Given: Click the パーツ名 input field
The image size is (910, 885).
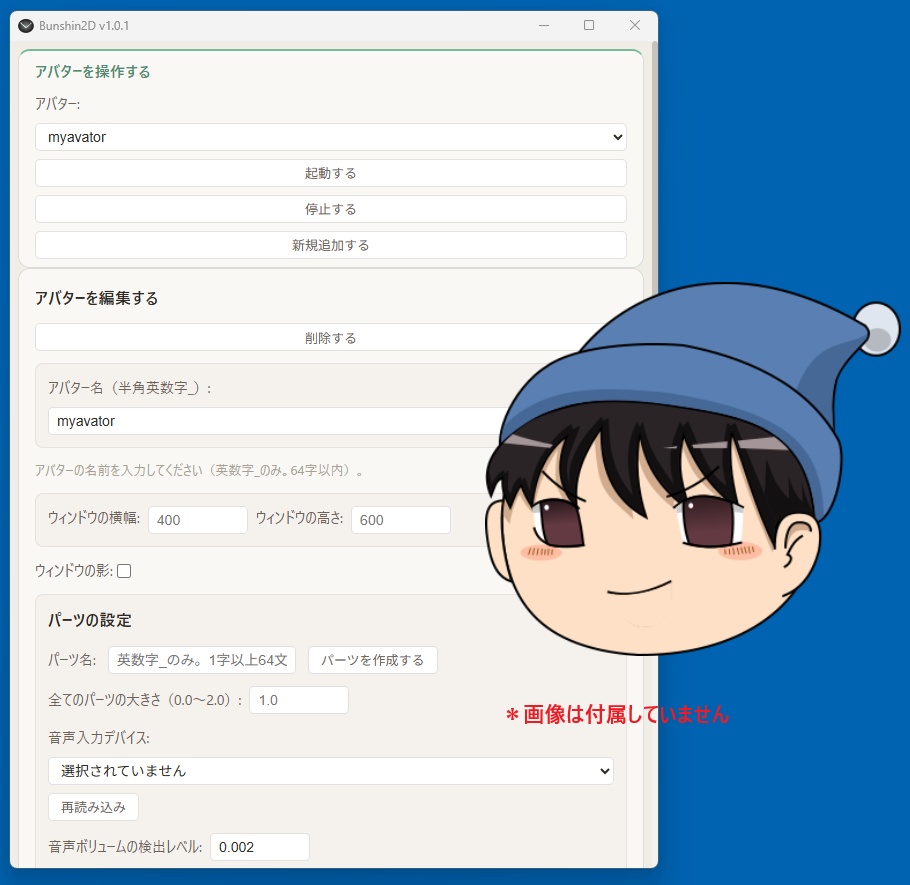Looking at the screenshot, I should coord(202,660).
